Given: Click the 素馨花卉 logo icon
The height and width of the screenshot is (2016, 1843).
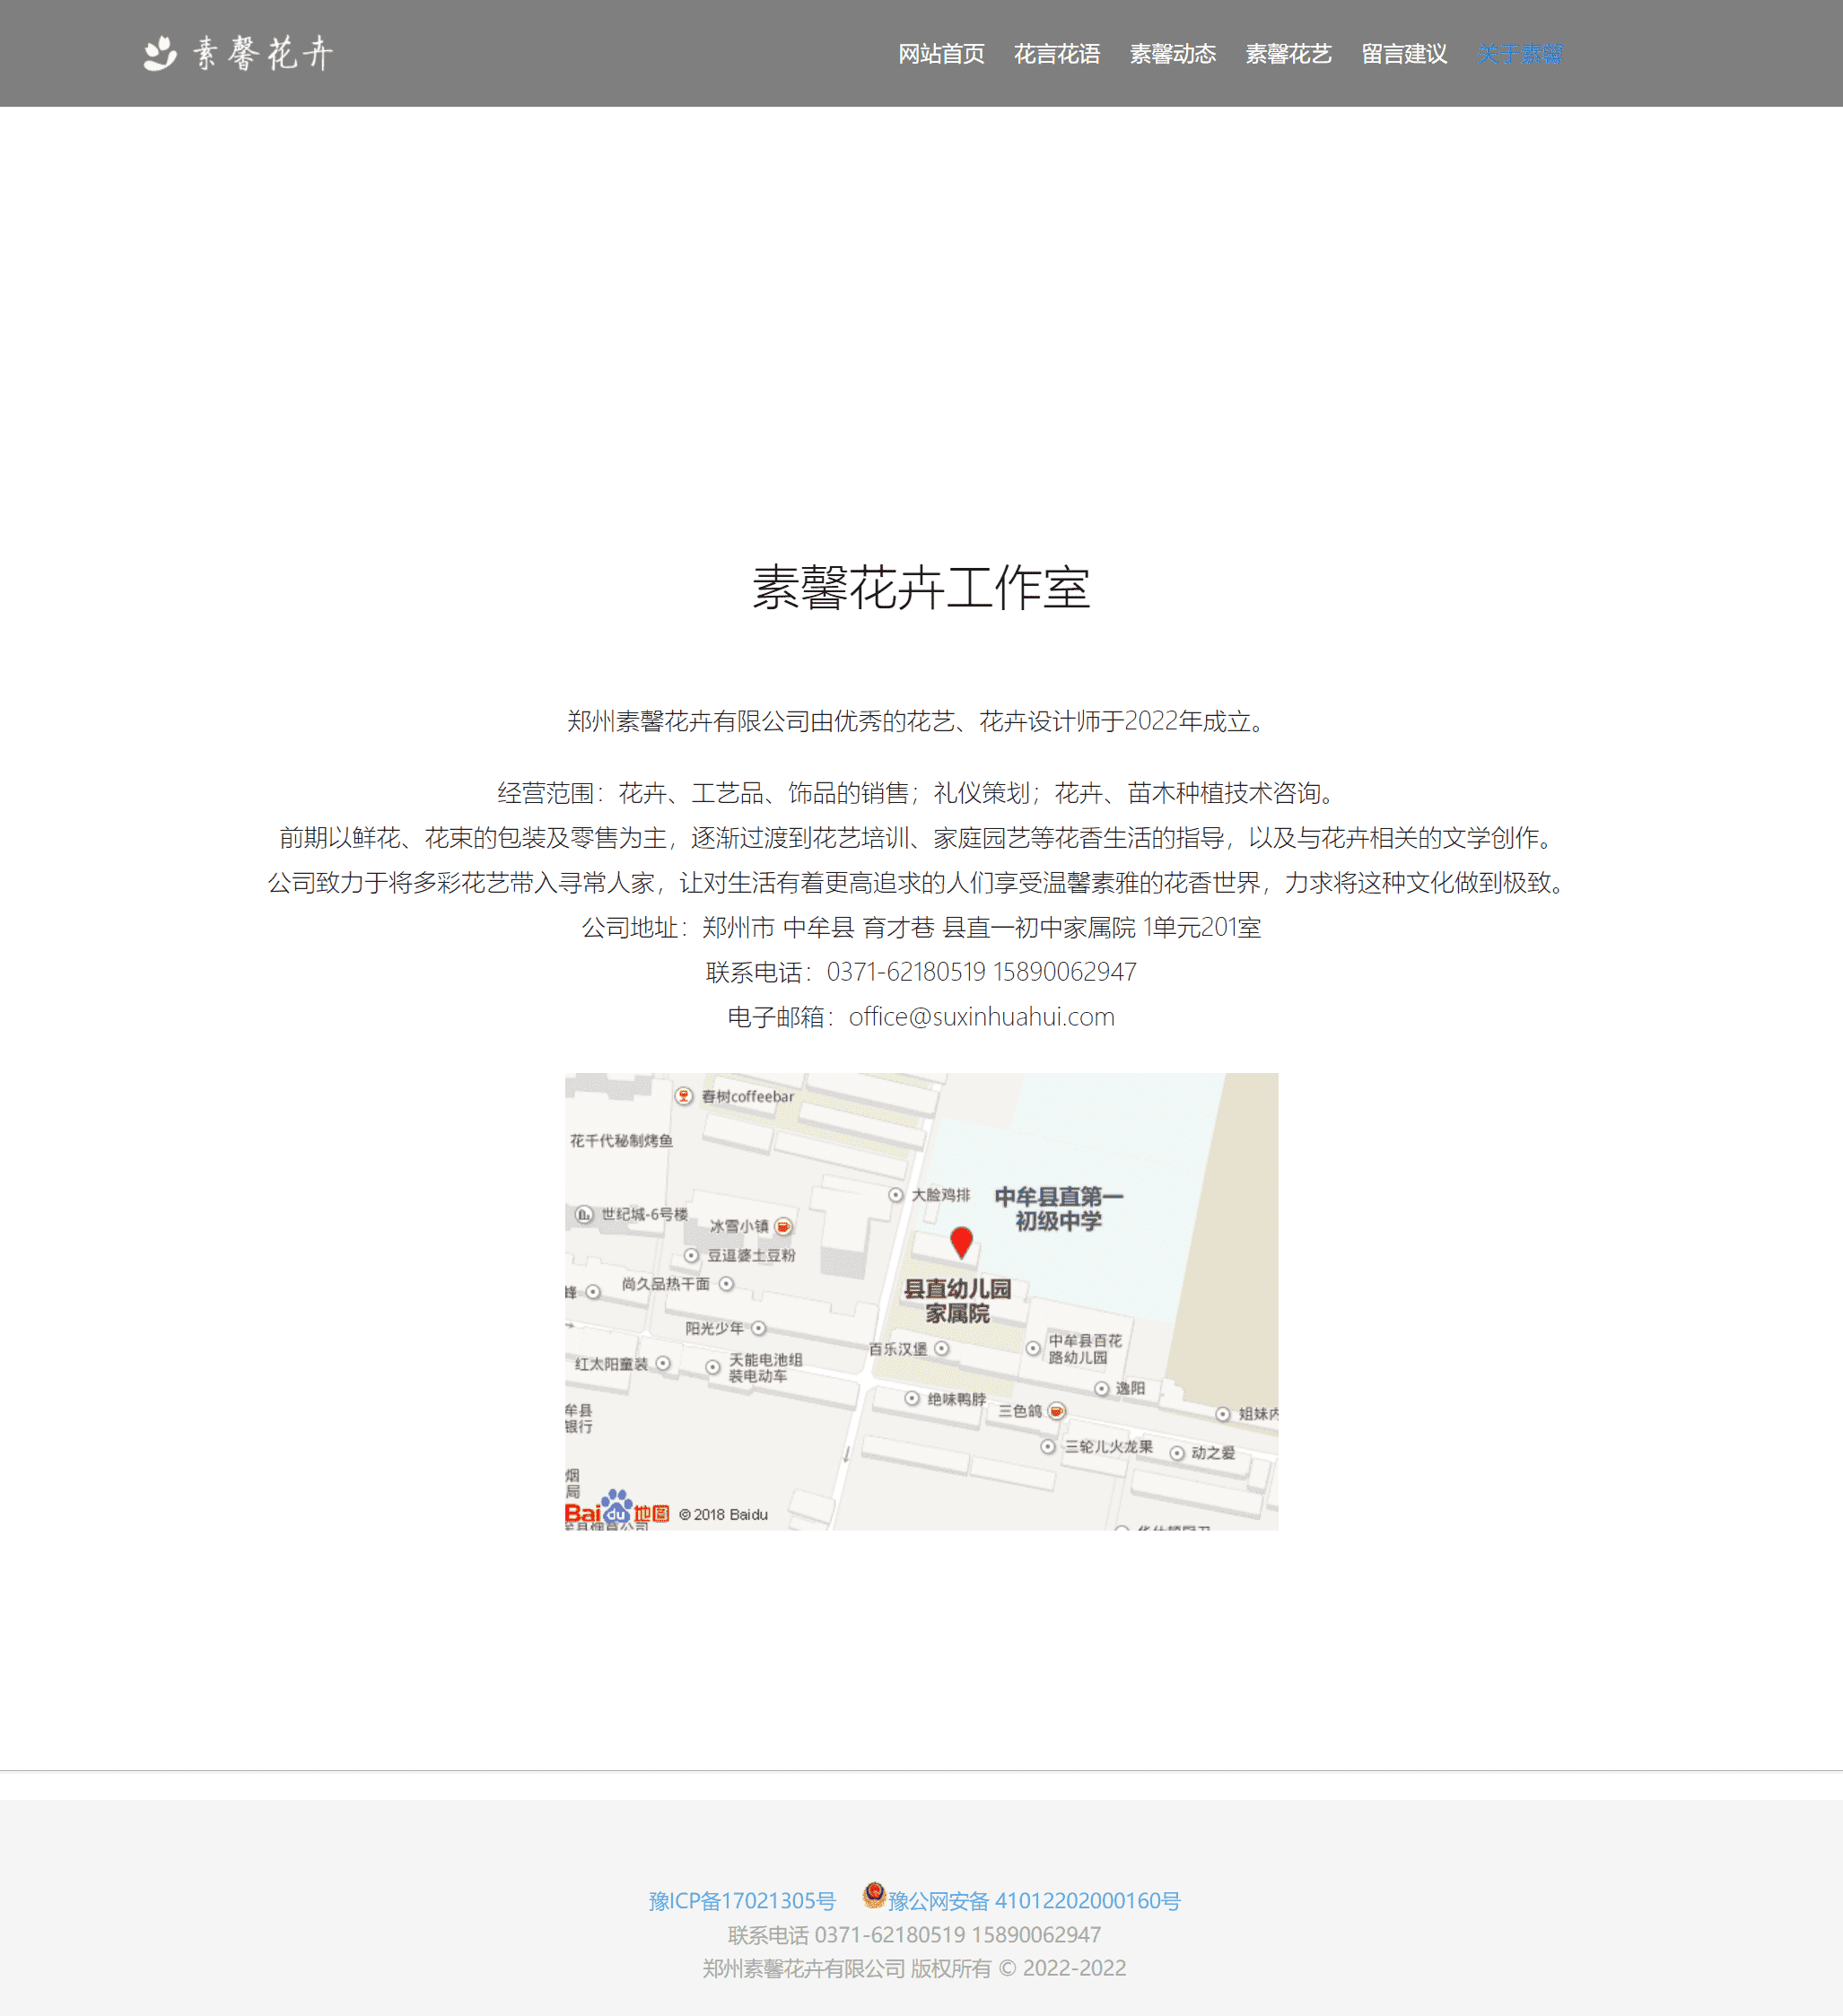Looking at the screenshot, I should 158,52.
